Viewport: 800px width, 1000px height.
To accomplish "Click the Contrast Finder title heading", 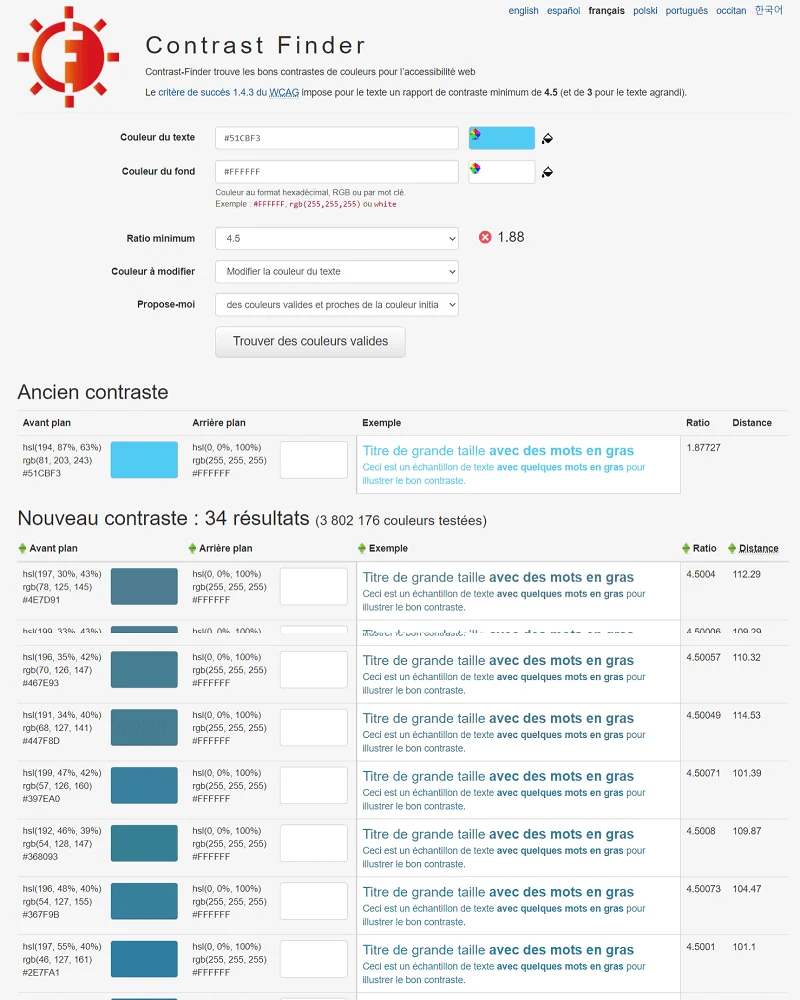I will point(256,45).
